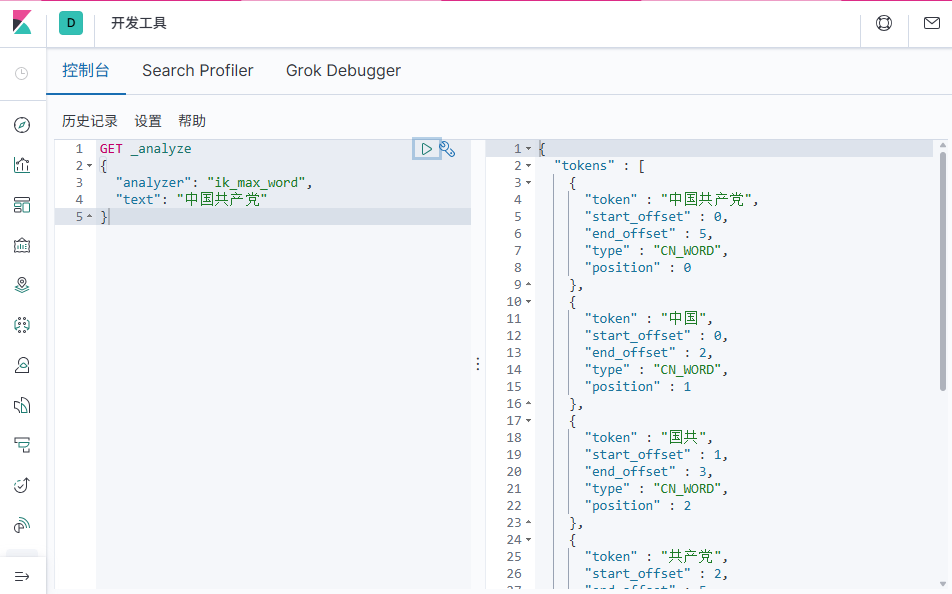
Task: Open 历史记录 (History)
Action: tap(90, 121)
